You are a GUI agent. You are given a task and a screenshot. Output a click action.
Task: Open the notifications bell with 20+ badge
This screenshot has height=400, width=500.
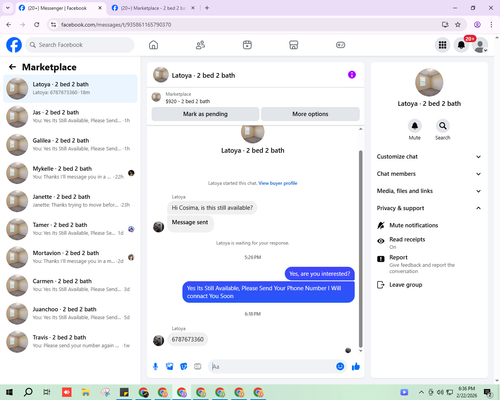461,45
